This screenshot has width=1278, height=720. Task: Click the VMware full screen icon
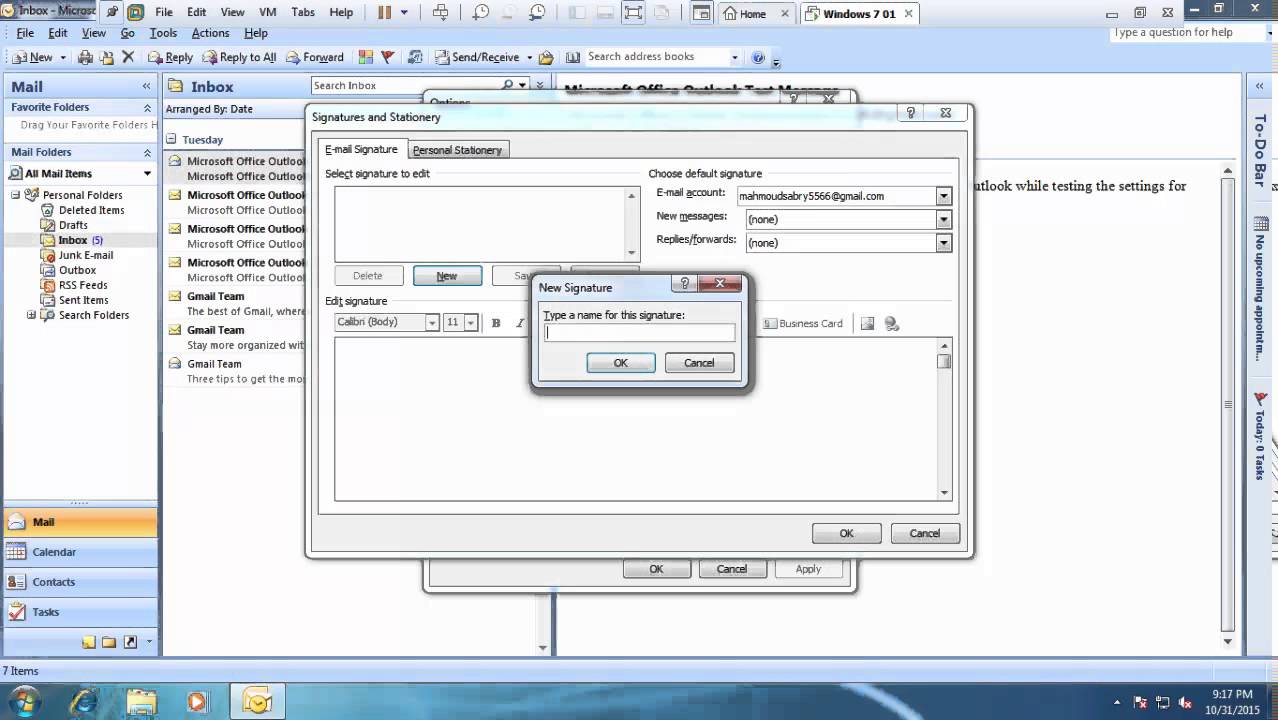coord(633,13)
